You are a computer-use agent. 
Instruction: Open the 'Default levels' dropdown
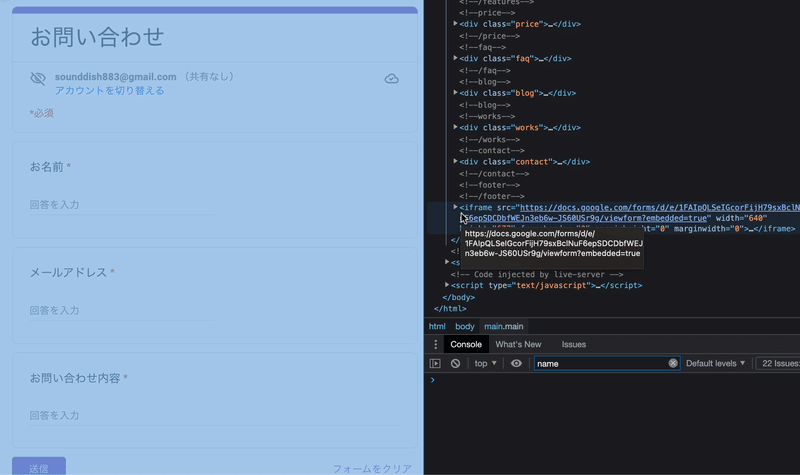(x=715, y=363)
